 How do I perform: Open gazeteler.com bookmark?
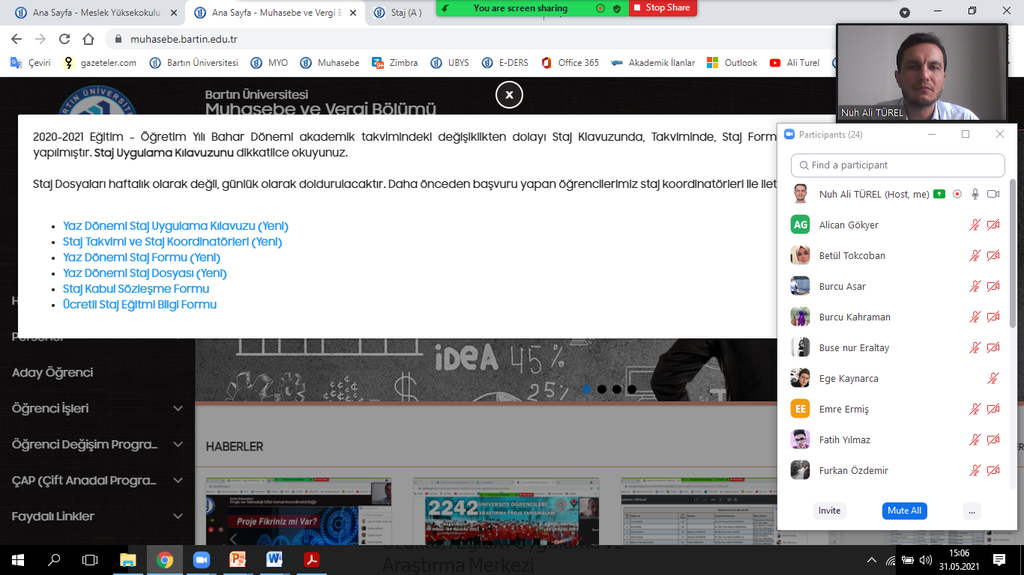pyautogui.click(x=100, y=63)
